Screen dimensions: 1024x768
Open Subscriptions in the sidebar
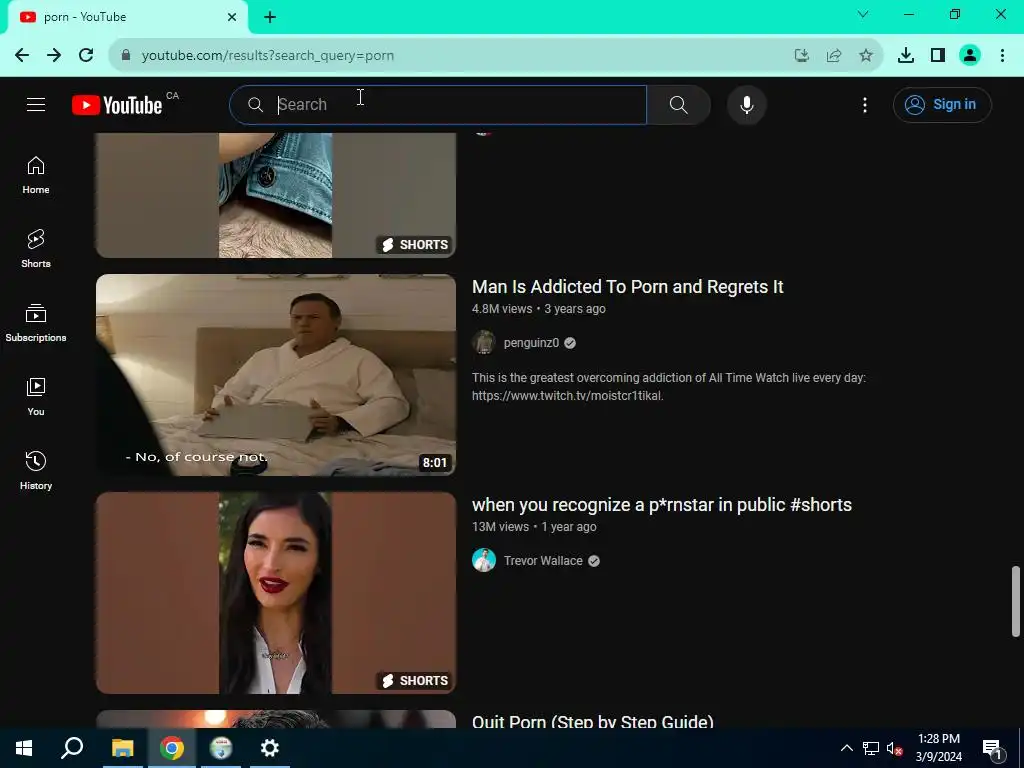36,323
